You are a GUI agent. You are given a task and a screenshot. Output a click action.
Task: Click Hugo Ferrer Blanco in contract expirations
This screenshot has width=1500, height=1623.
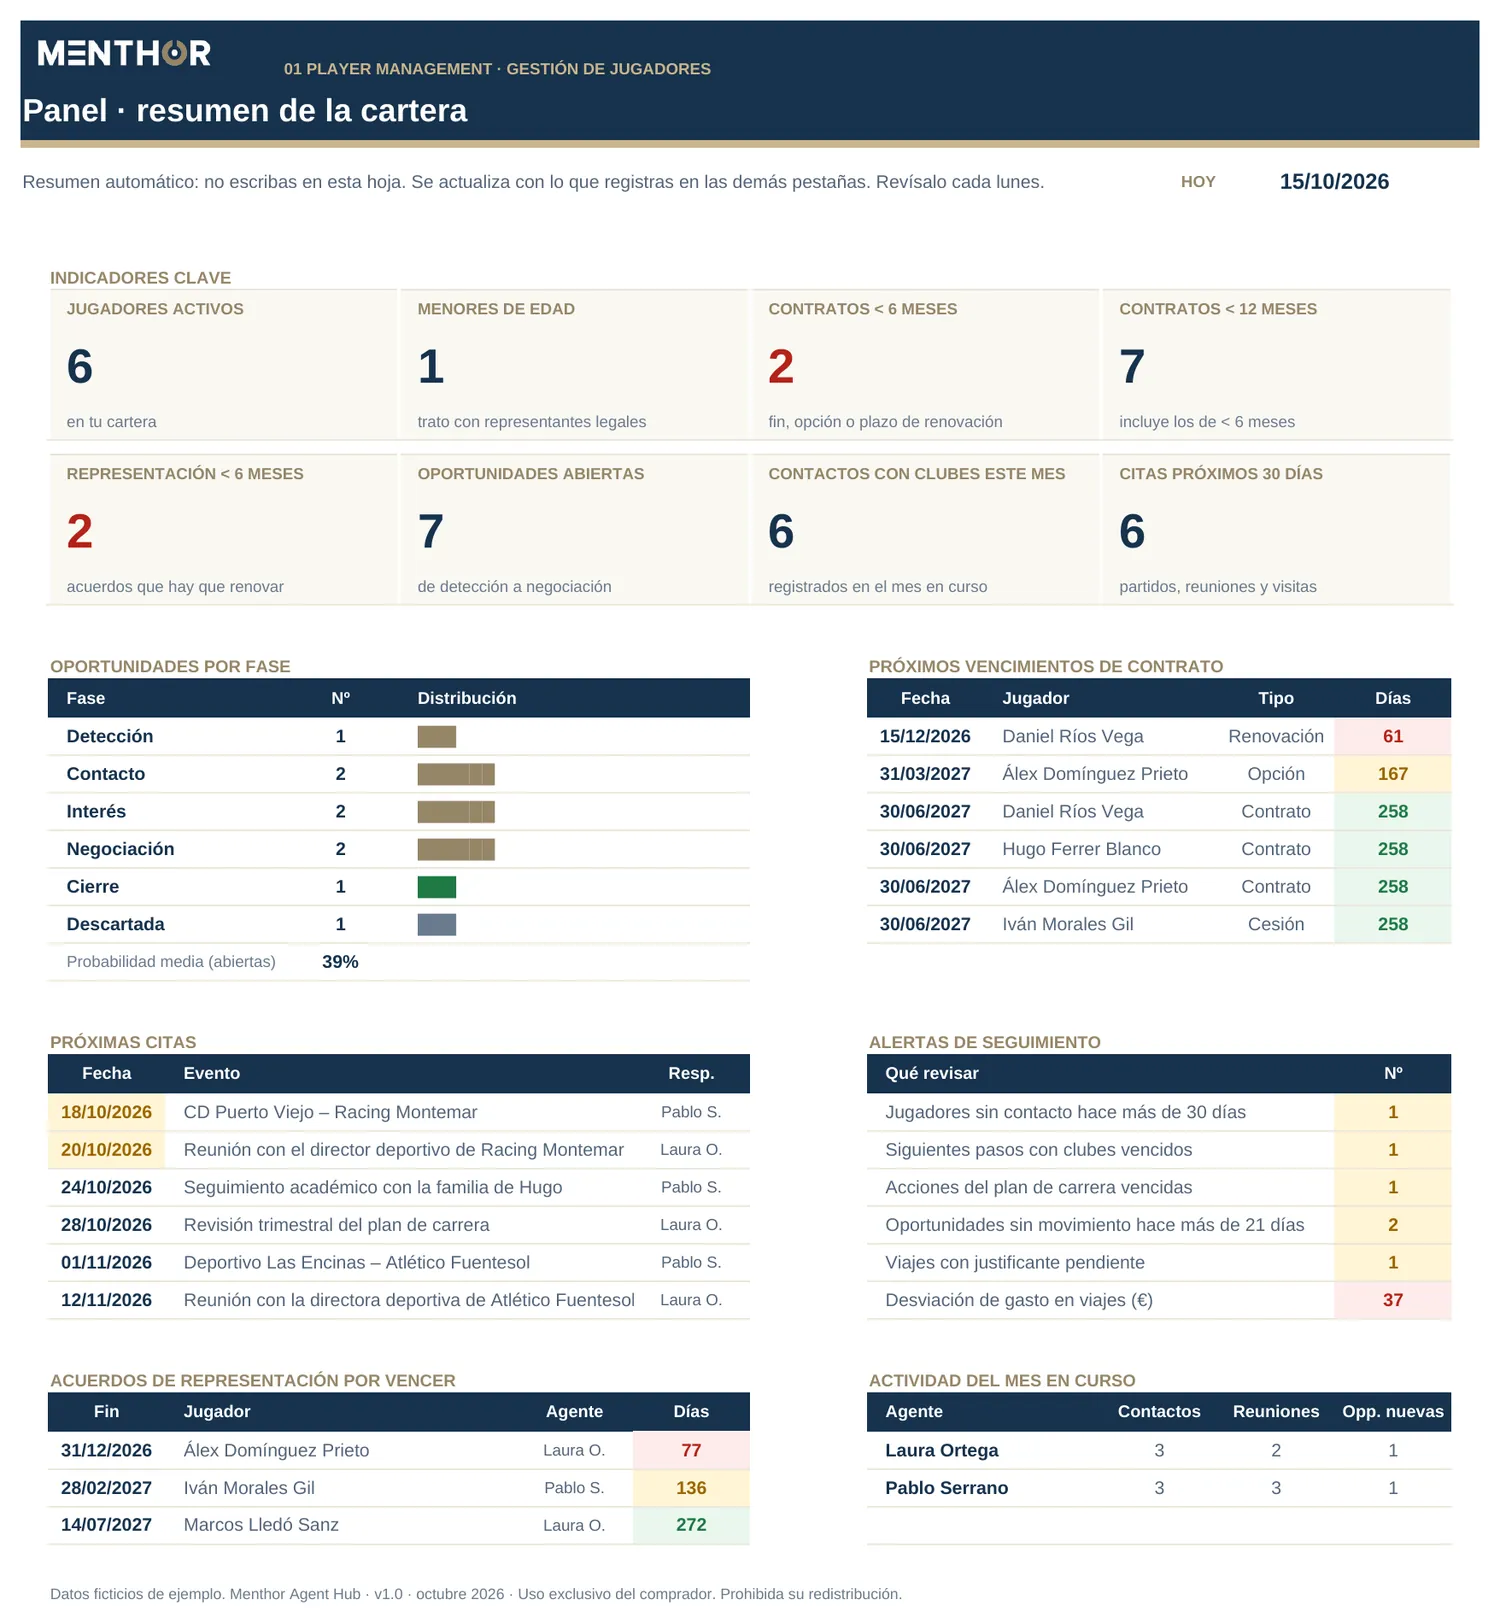point(1082,849)
